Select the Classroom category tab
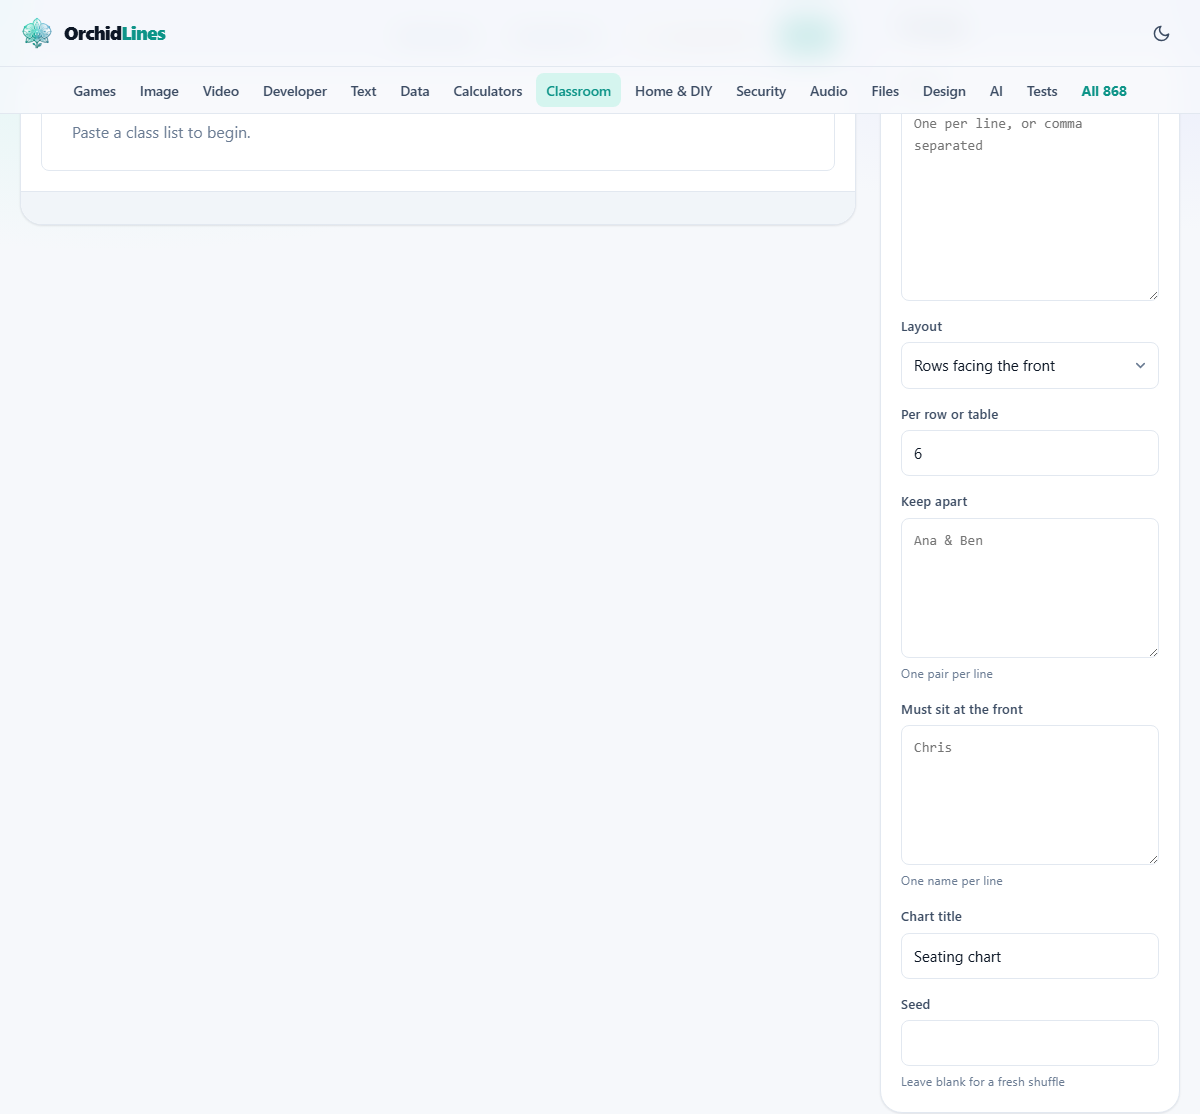The width and height of the screenshot is (1200, 1114). point(578,91)
